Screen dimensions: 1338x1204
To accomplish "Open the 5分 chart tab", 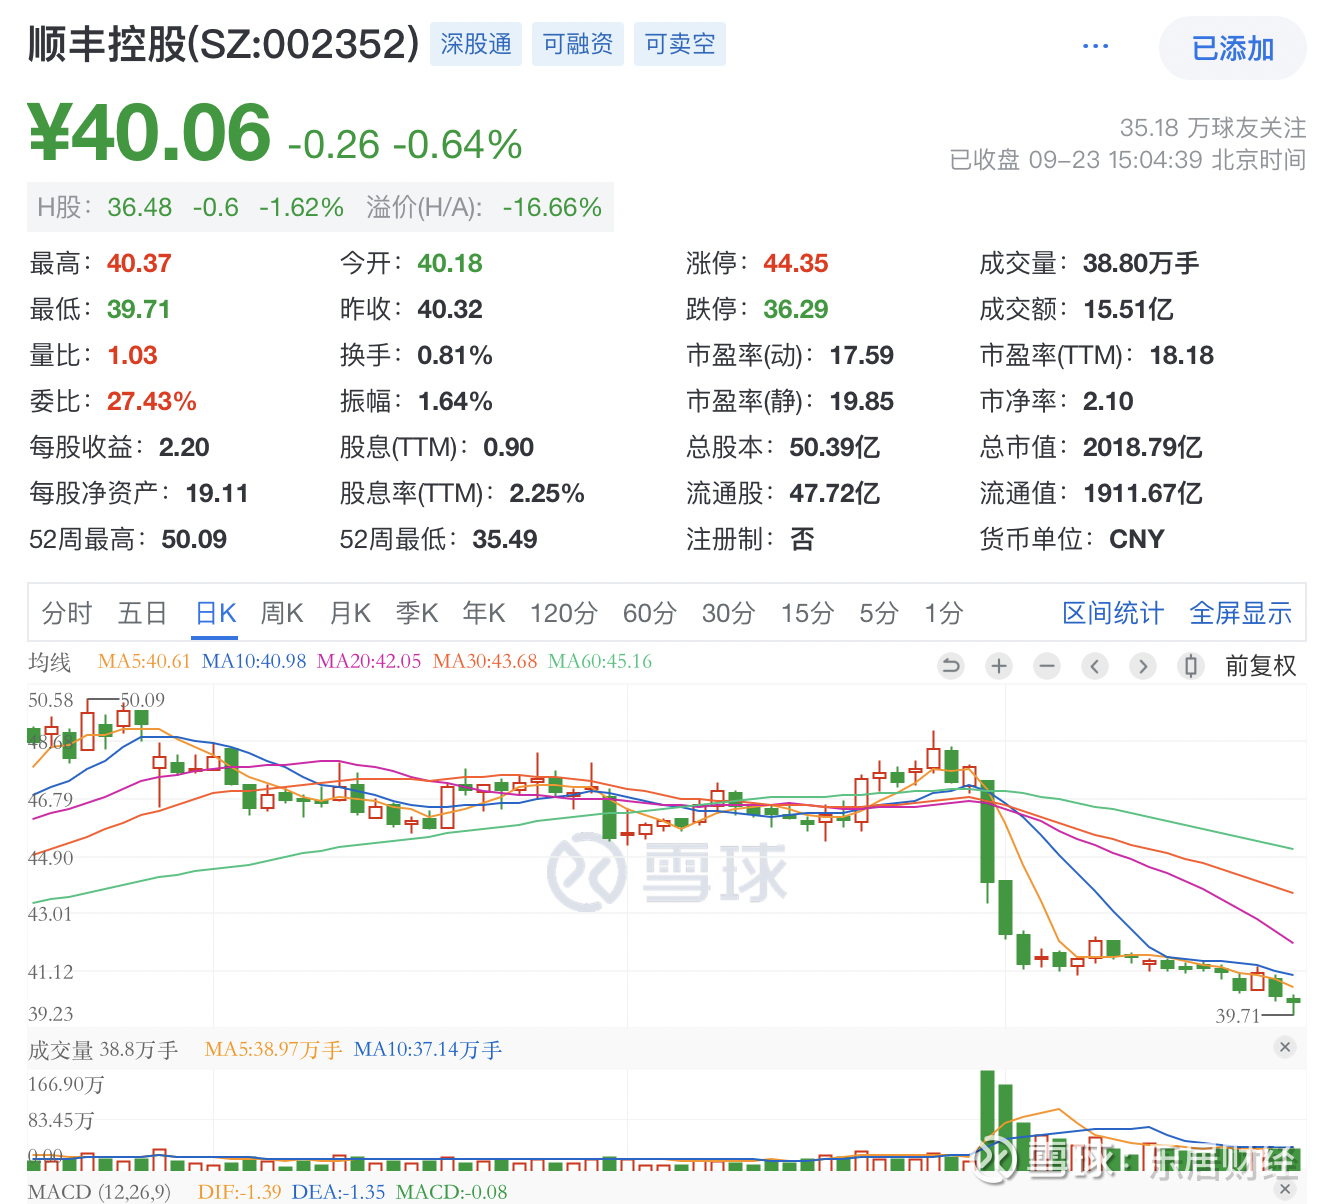I will [879, 613].
